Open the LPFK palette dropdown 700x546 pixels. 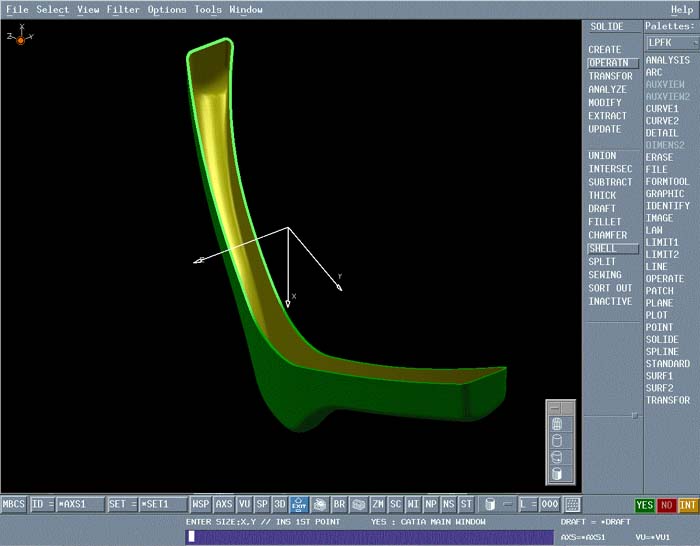click(x=670, y=43)
